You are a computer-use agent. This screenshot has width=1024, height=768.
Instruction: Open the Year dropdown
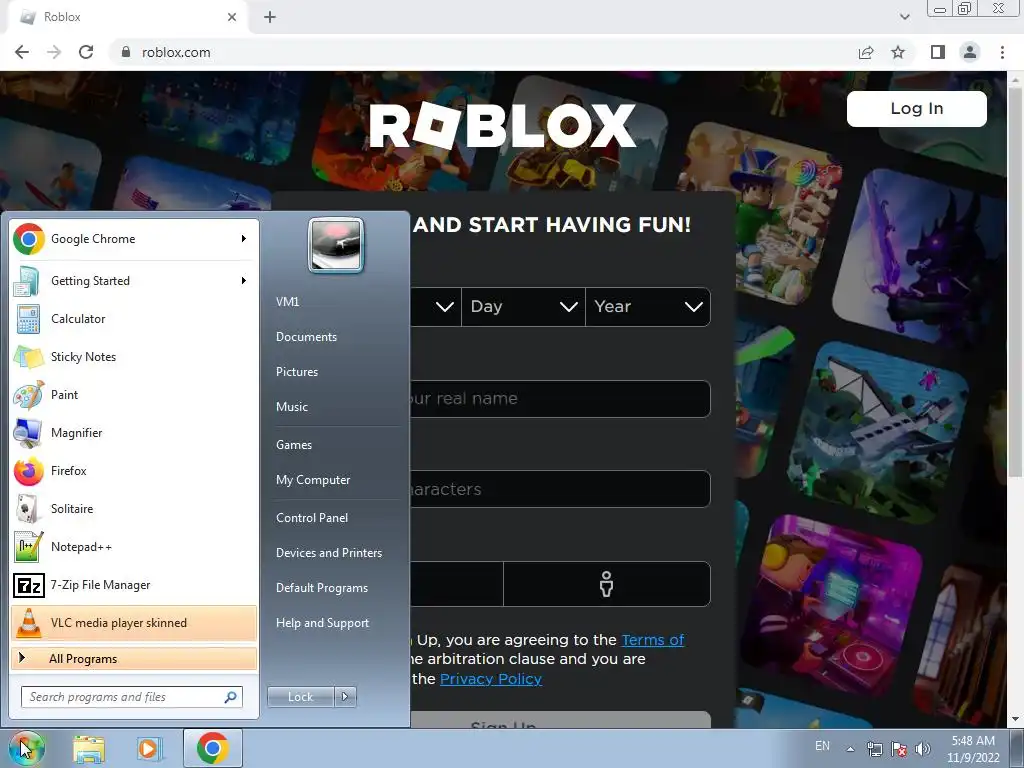(x=648, y=306)
